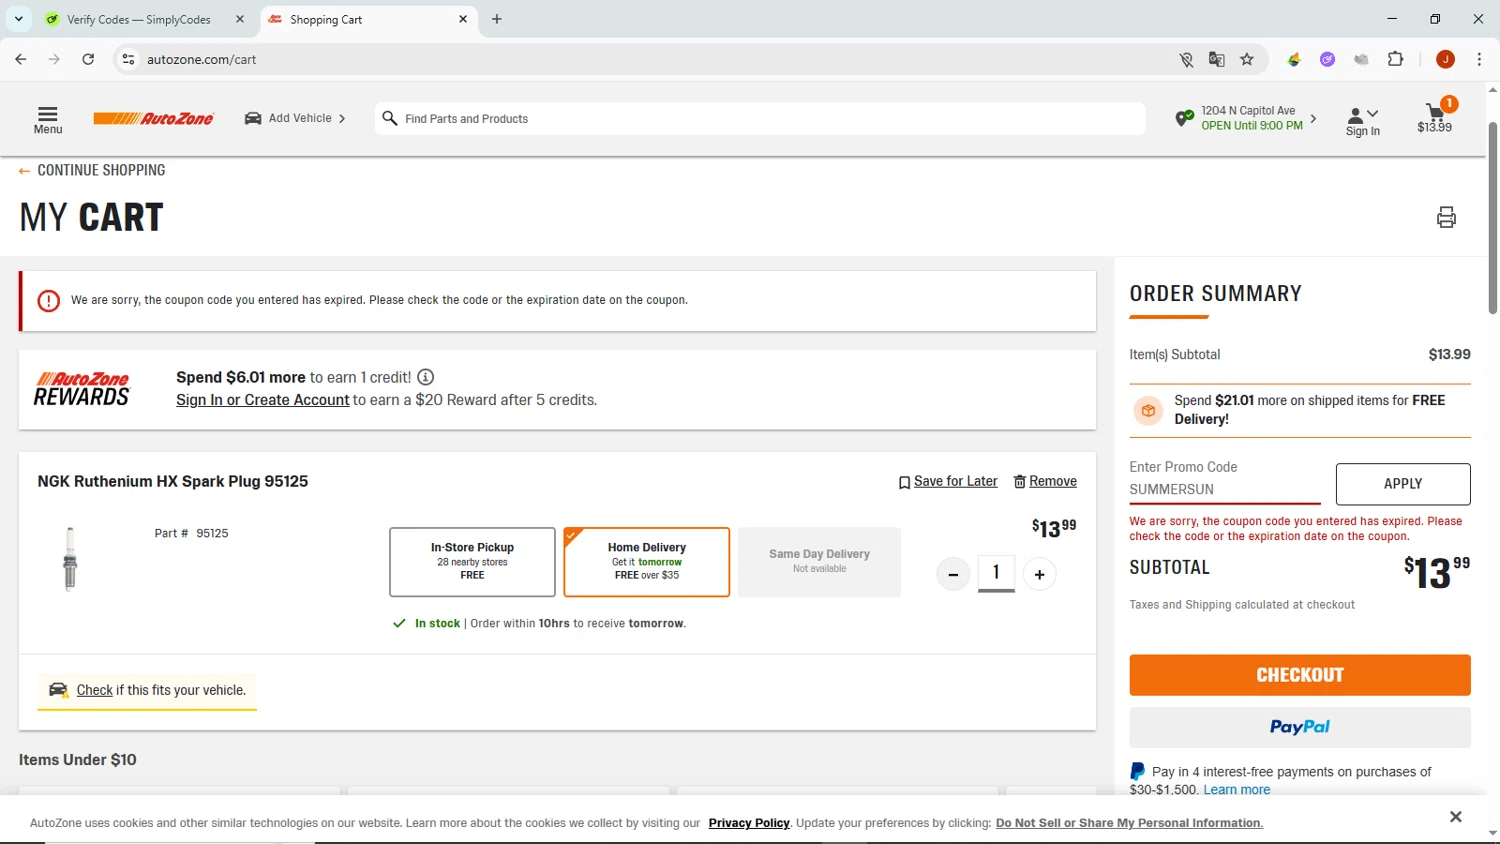1500x844 pixels.
Task: Click the free delivery box icon
Action: click(x=1148, y=410)
